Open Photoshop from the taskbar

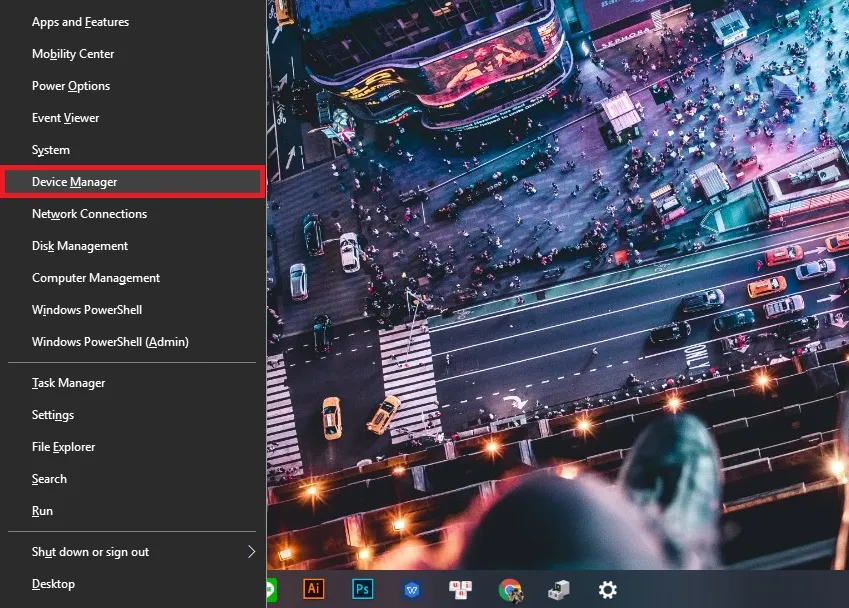tap(363, 590)
